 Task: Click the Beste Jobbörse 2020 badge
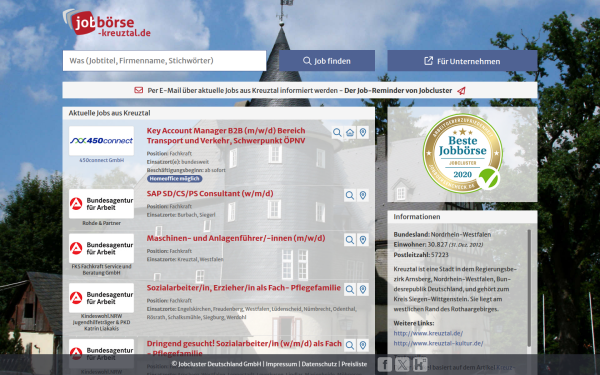point(463,153)
